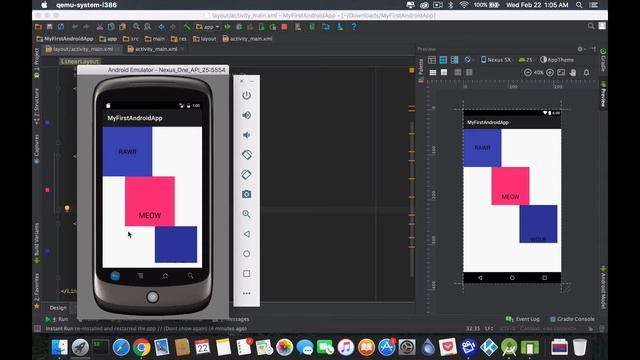The image size is (640, 360).
Task: Click LinearLayout tag in editor
Action: point(80,61)
